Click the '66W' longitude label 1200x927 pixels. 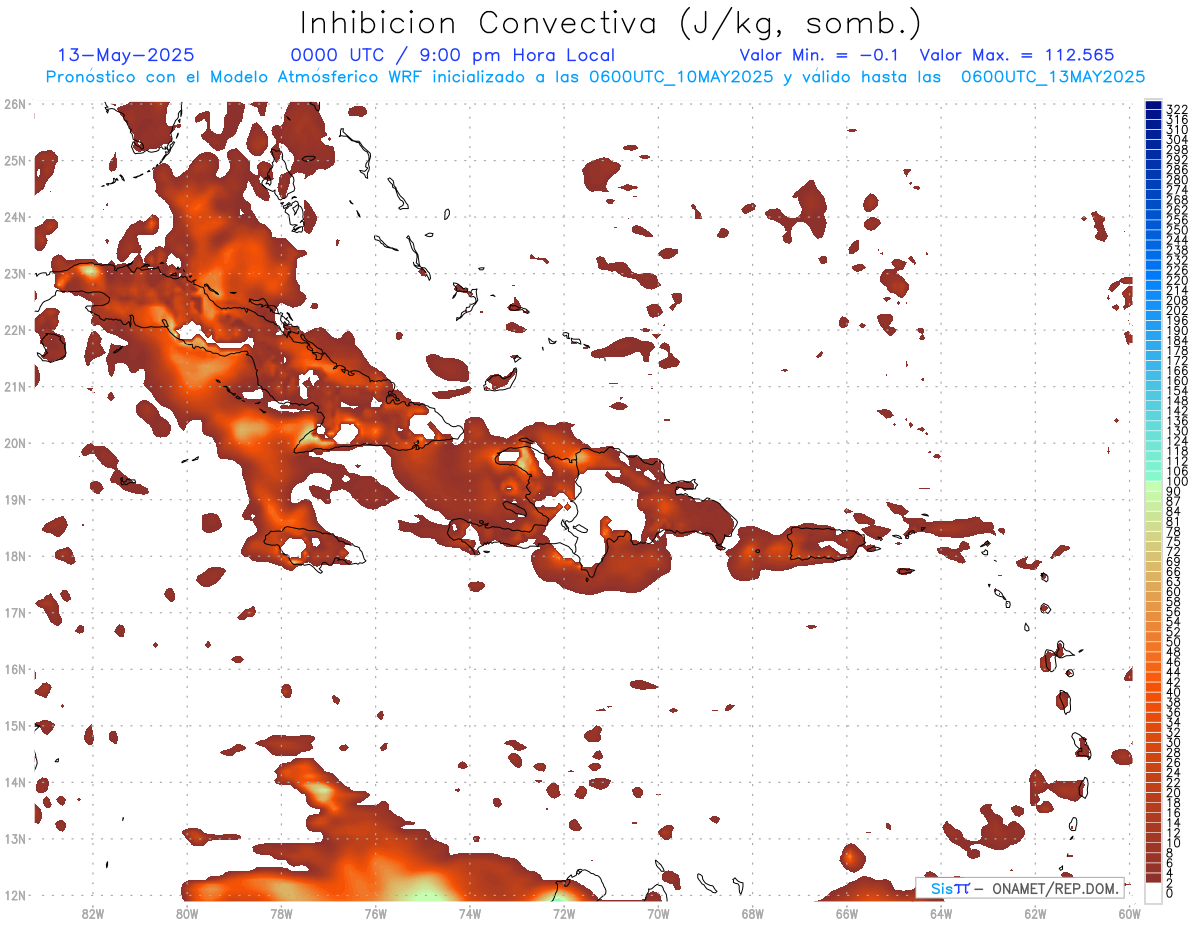click(x=846, y=913)
